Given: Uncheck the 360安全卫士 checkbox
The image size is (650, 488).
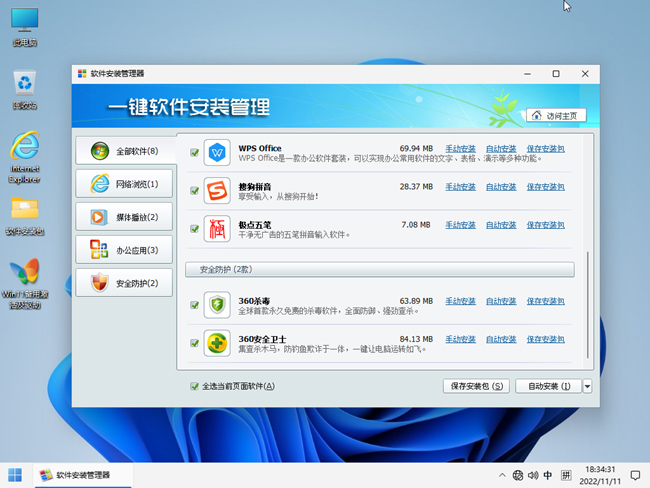Looking at the screenshot, I should (x=194, y=343).
